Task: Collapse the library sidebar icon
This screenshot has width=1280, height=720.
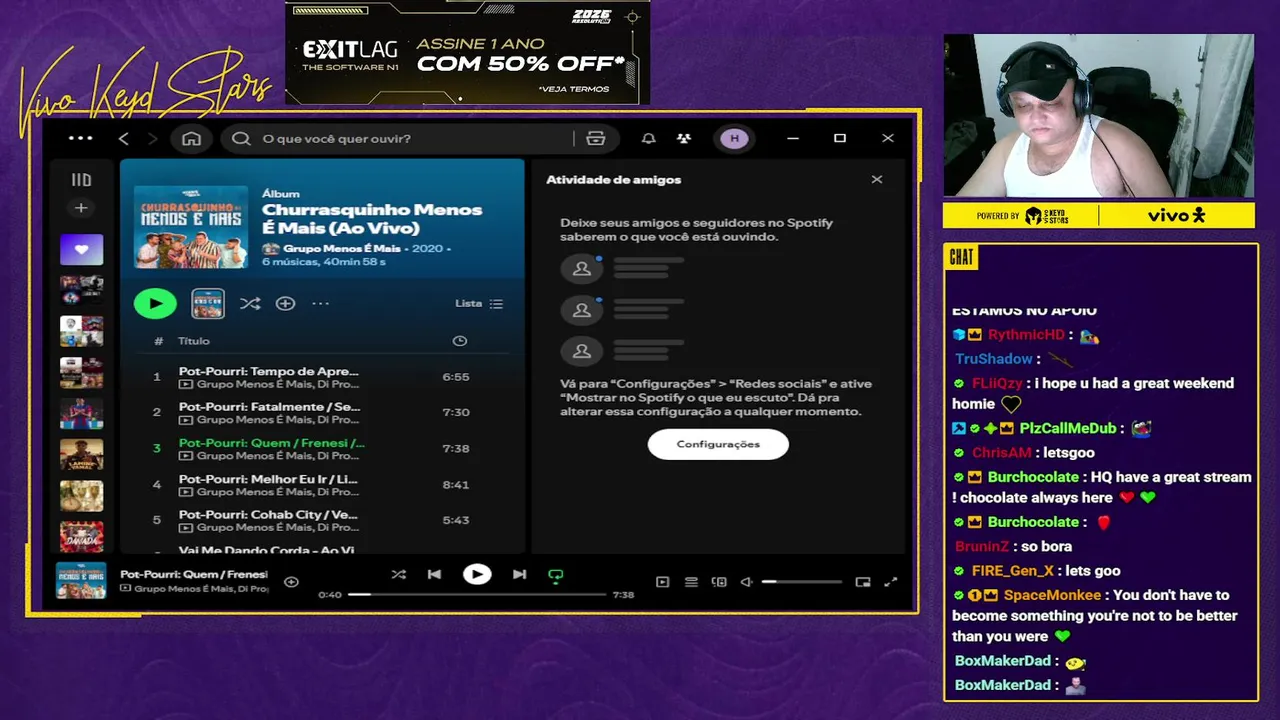Action: [81, 180]
